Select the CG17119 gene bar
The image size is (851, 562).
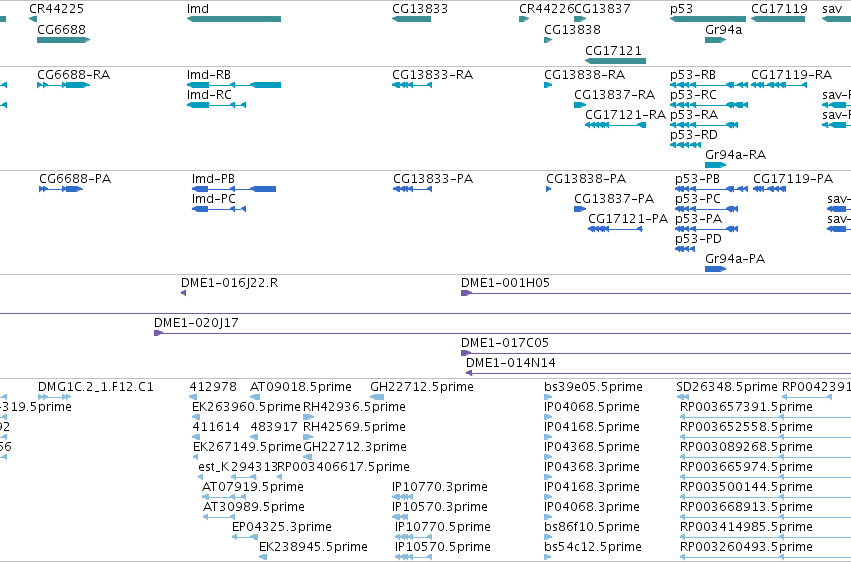click(778, 19)
